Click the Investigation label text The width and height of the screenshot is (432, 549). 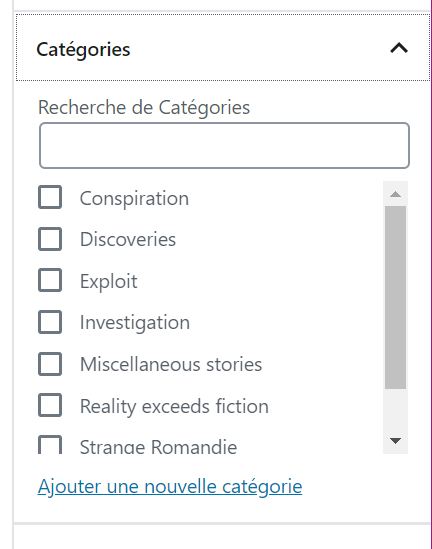tap(135, 322)
